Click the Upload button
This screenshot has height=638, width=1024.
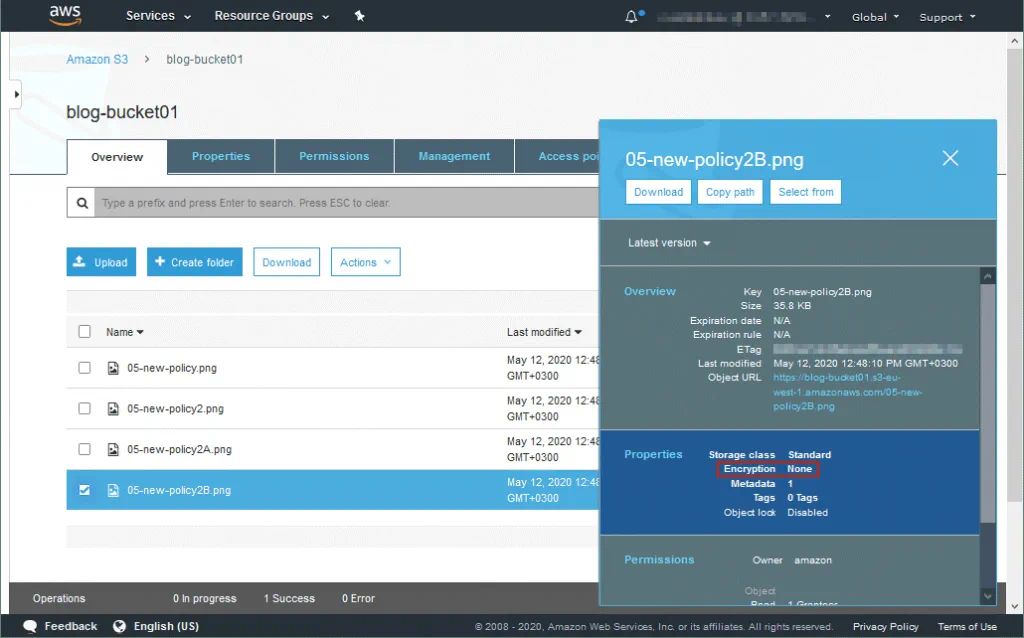[x=101, y=262]
